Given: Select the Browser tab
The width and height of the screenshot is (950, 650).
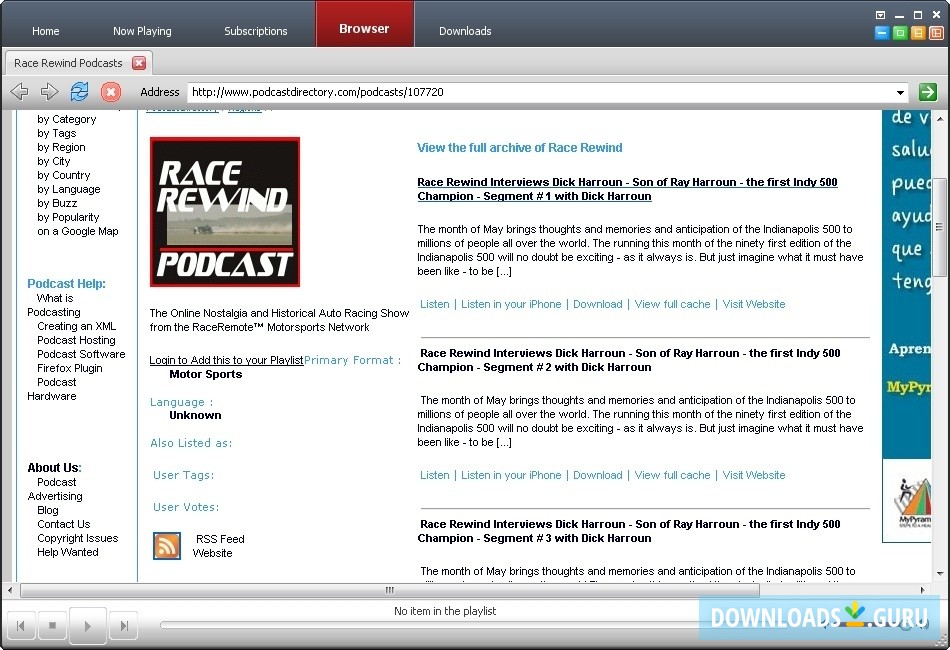Looking at the screenshot, I should 364,24.
